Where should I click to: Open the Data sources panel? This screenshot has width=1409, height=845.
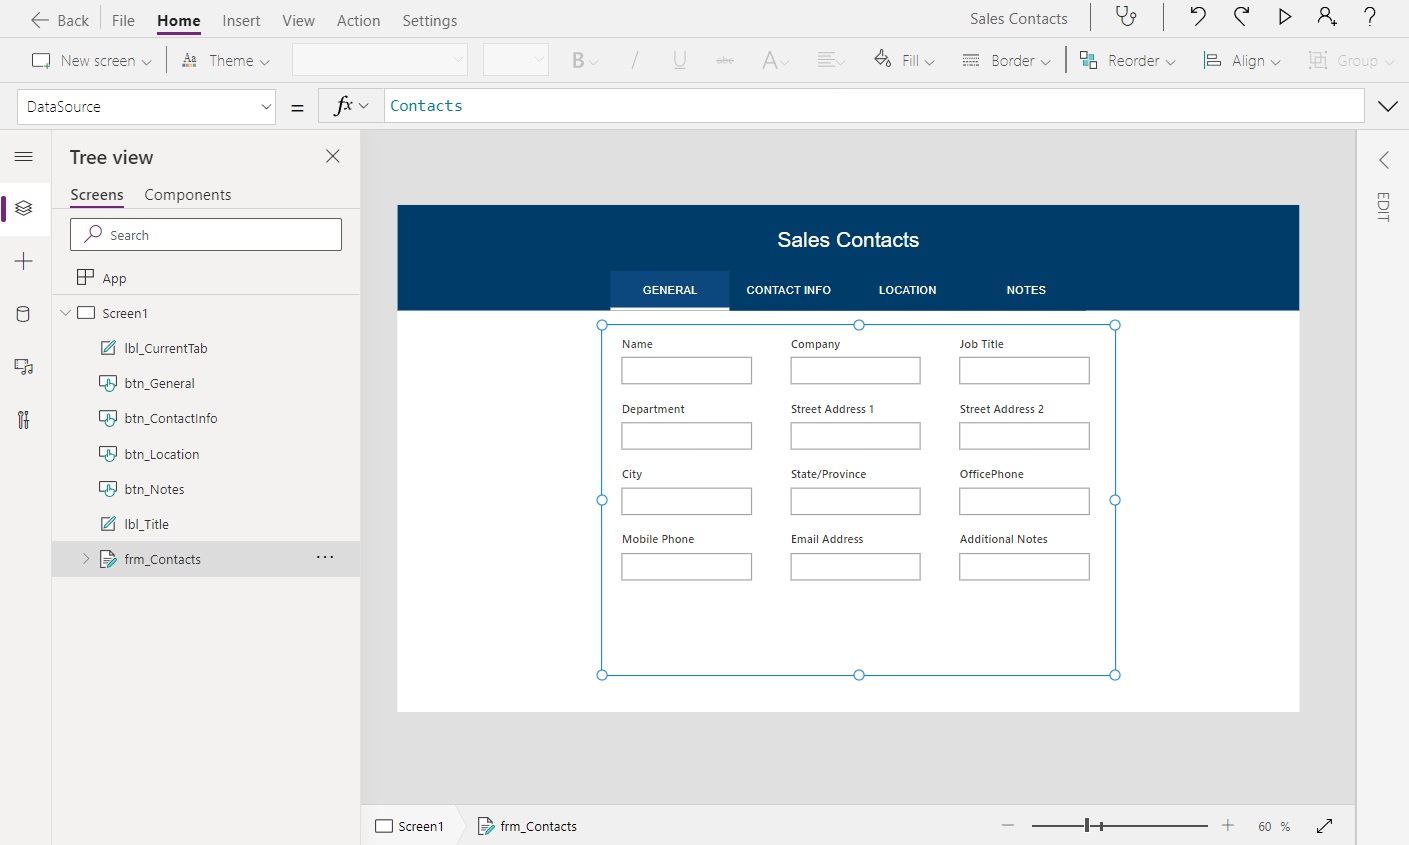point(23,314)
